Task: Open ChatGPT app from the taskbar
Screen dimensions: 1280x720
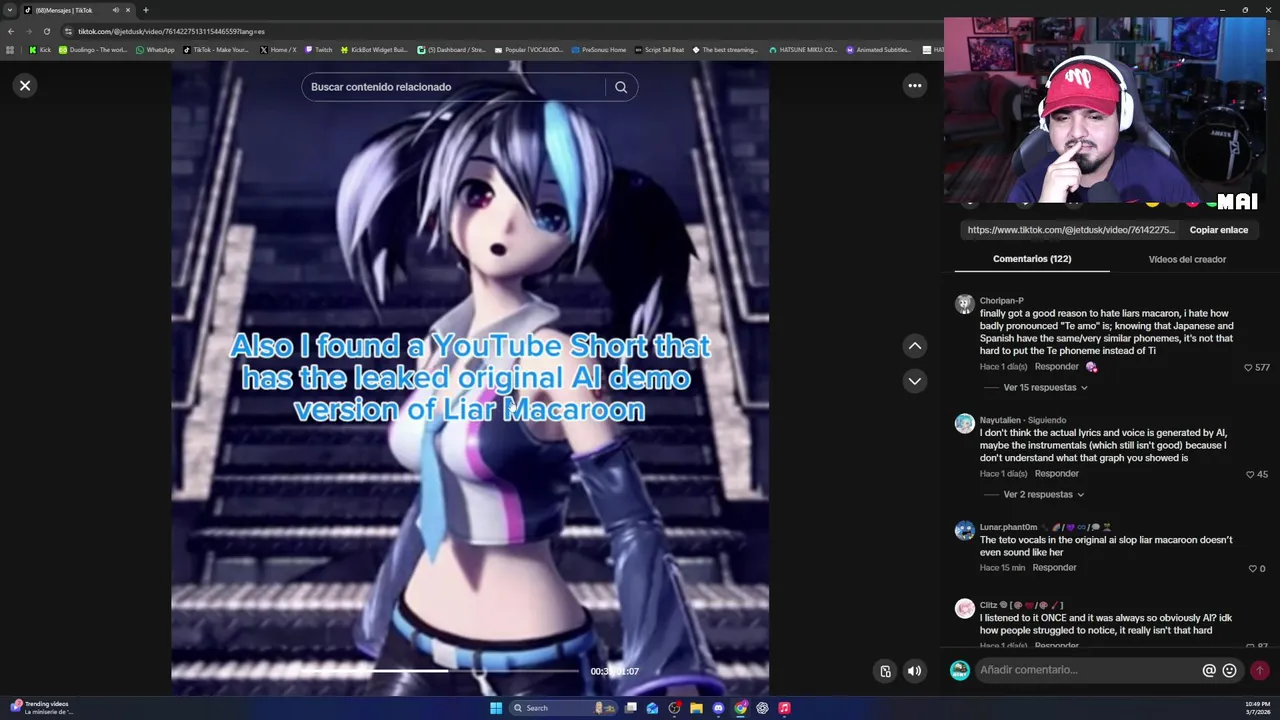Action: tap(762, 708)
